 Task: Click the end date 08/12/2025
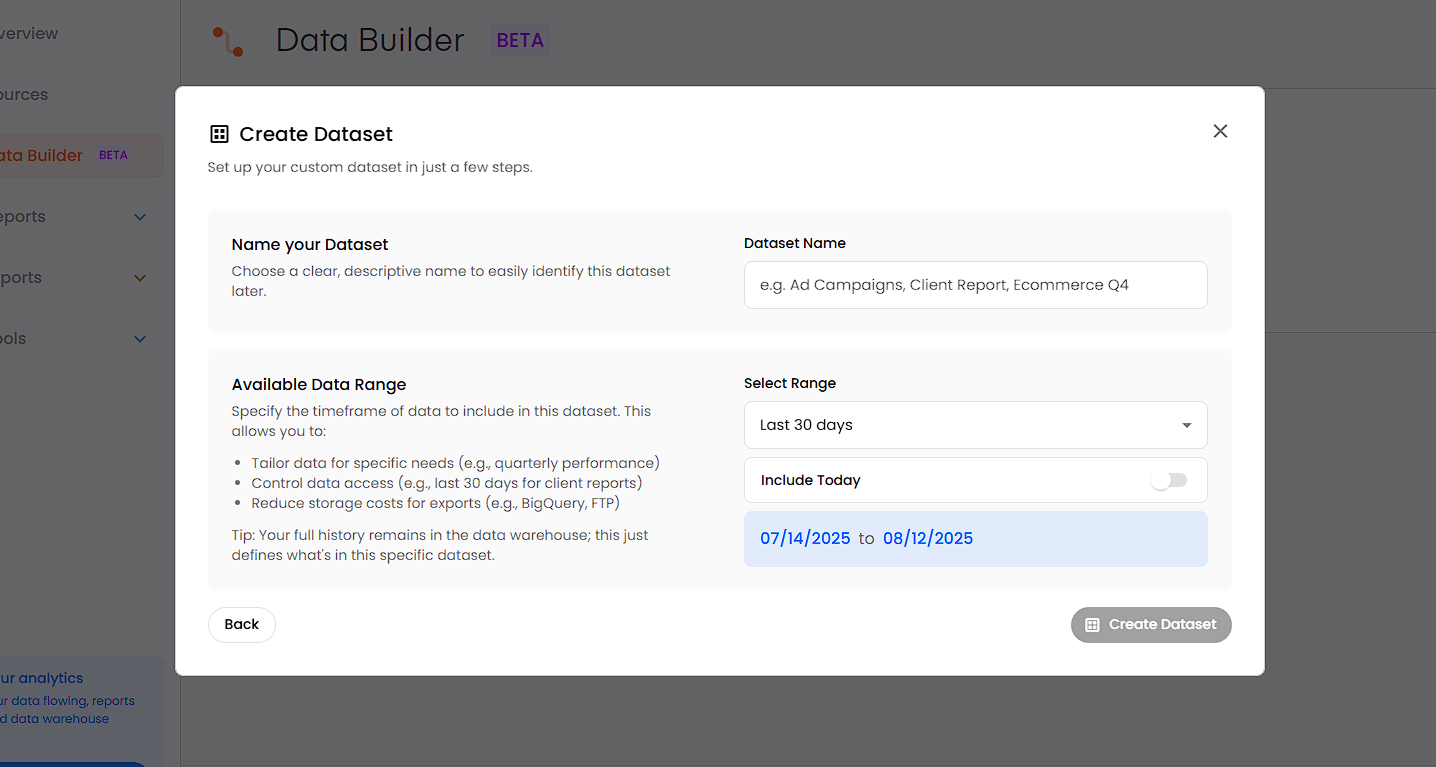[927, 538]
